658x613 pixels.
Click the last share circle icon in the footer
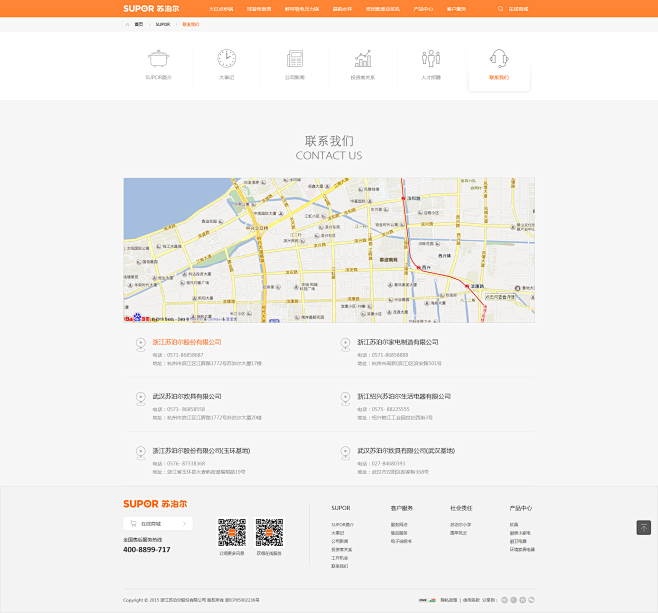click(531, 600)
